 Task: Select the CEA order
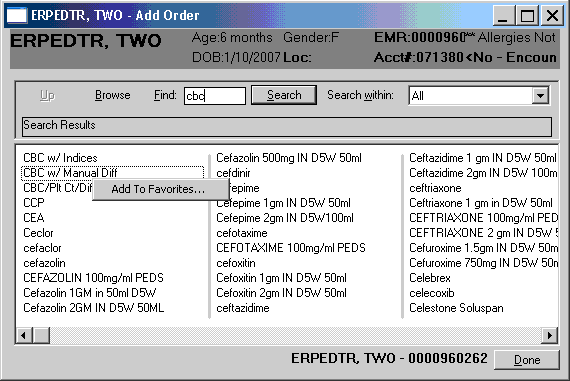(x=34, y=218)
